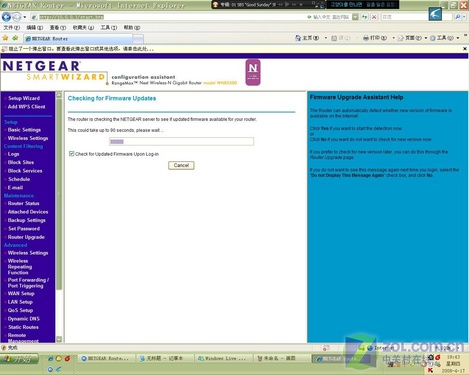This screenshot has width=469, height=375.
Task: Expand the Home button dropdown arrow
Action: [x=326, y=38]
